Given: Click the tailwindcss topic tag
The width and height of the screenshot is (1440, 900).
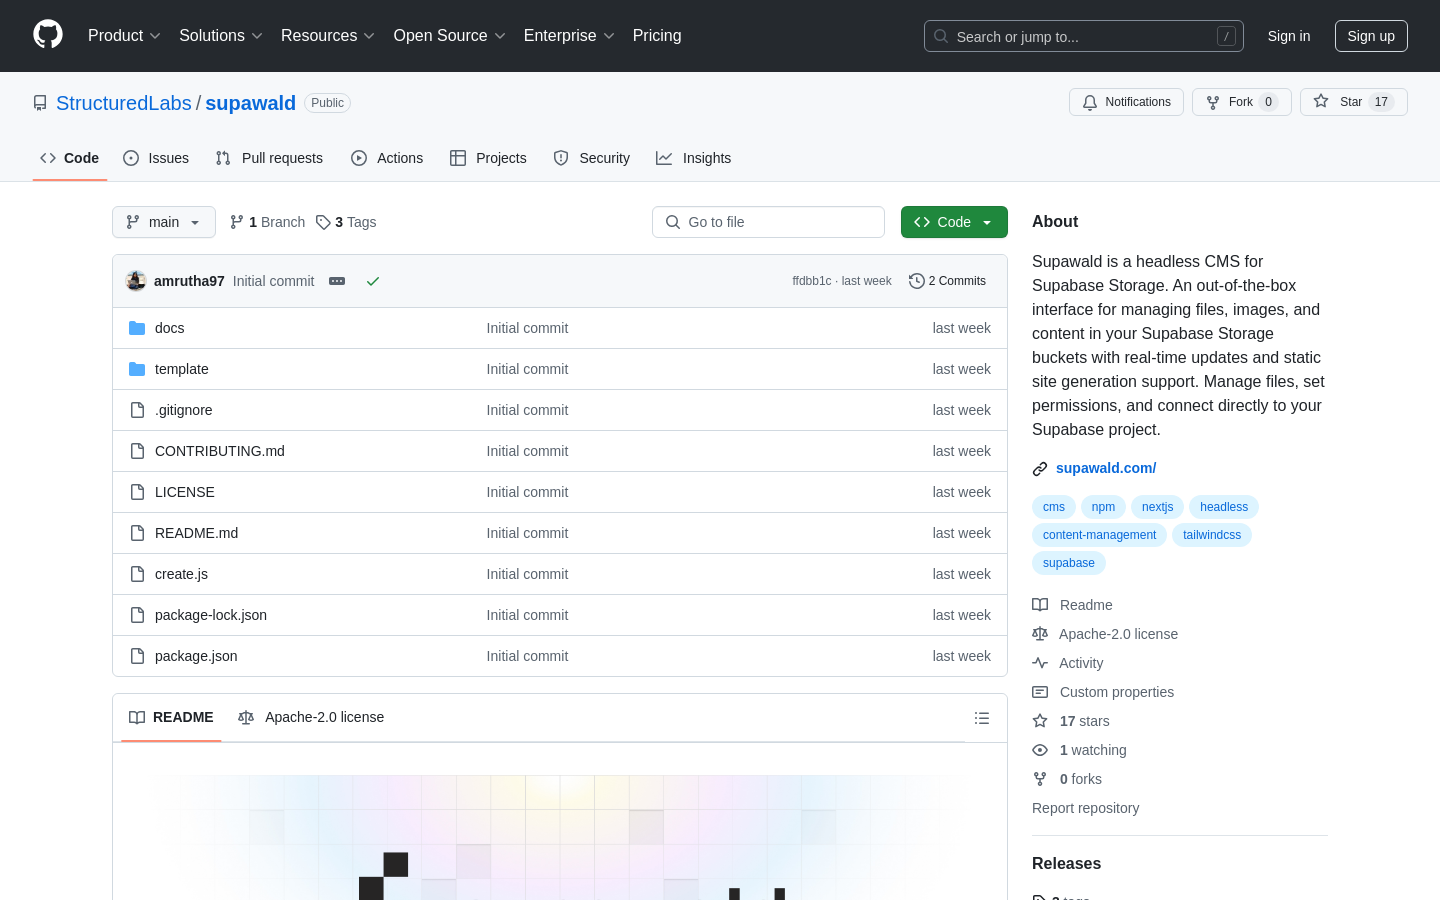Looking at the screenshot, I should (1212, 535).
